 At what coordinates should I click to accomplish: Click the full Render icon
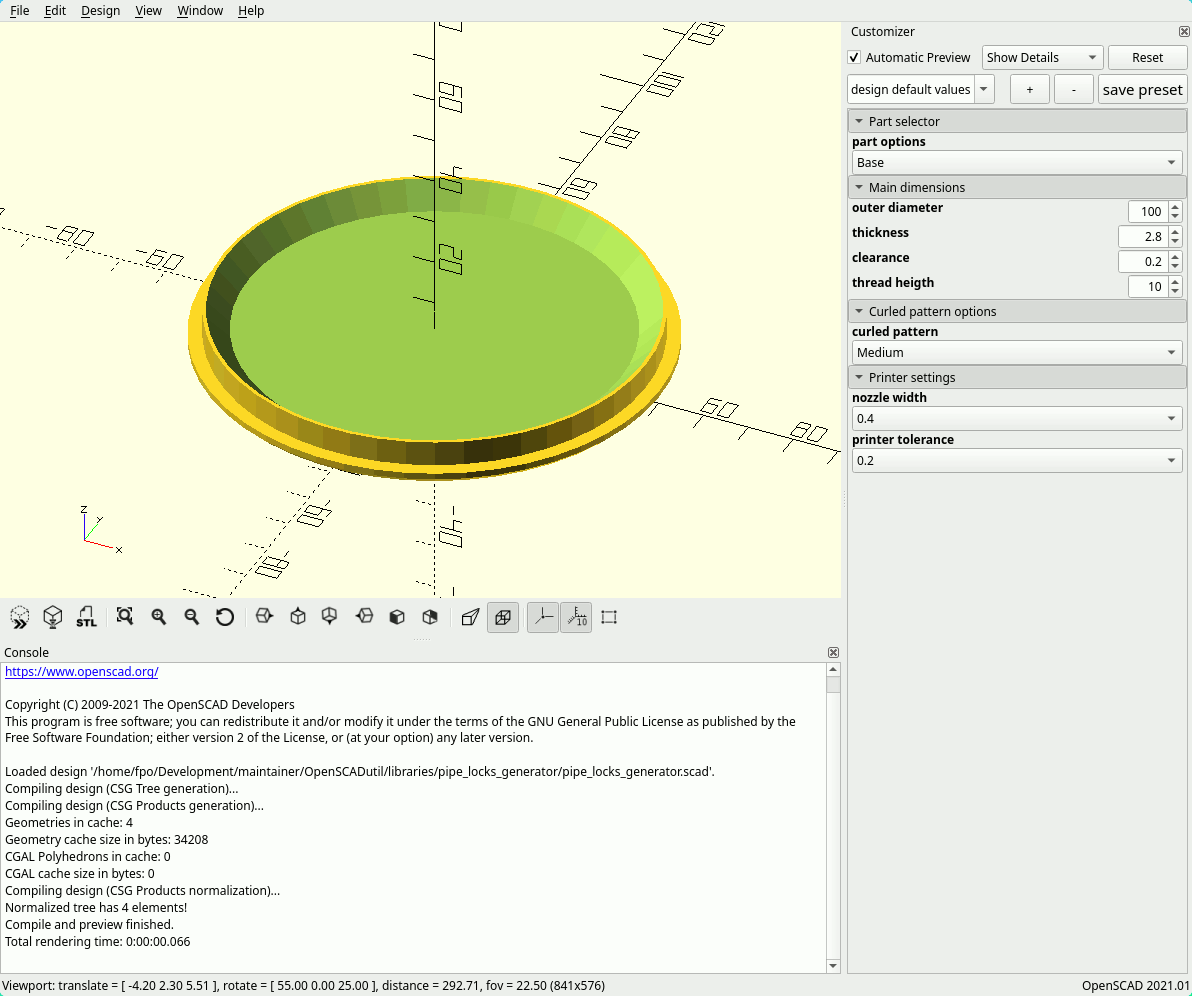[53, 617]
